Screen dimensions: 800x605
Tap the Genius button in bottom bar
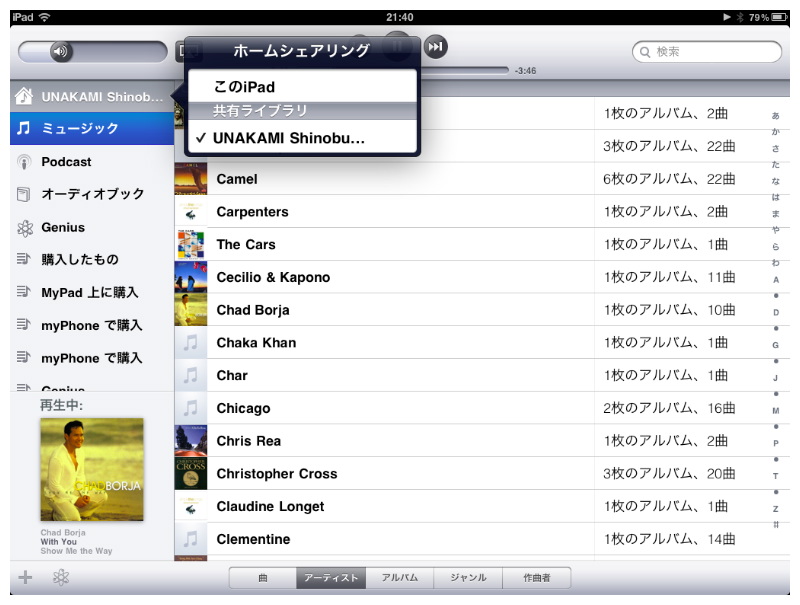[61, 577]
